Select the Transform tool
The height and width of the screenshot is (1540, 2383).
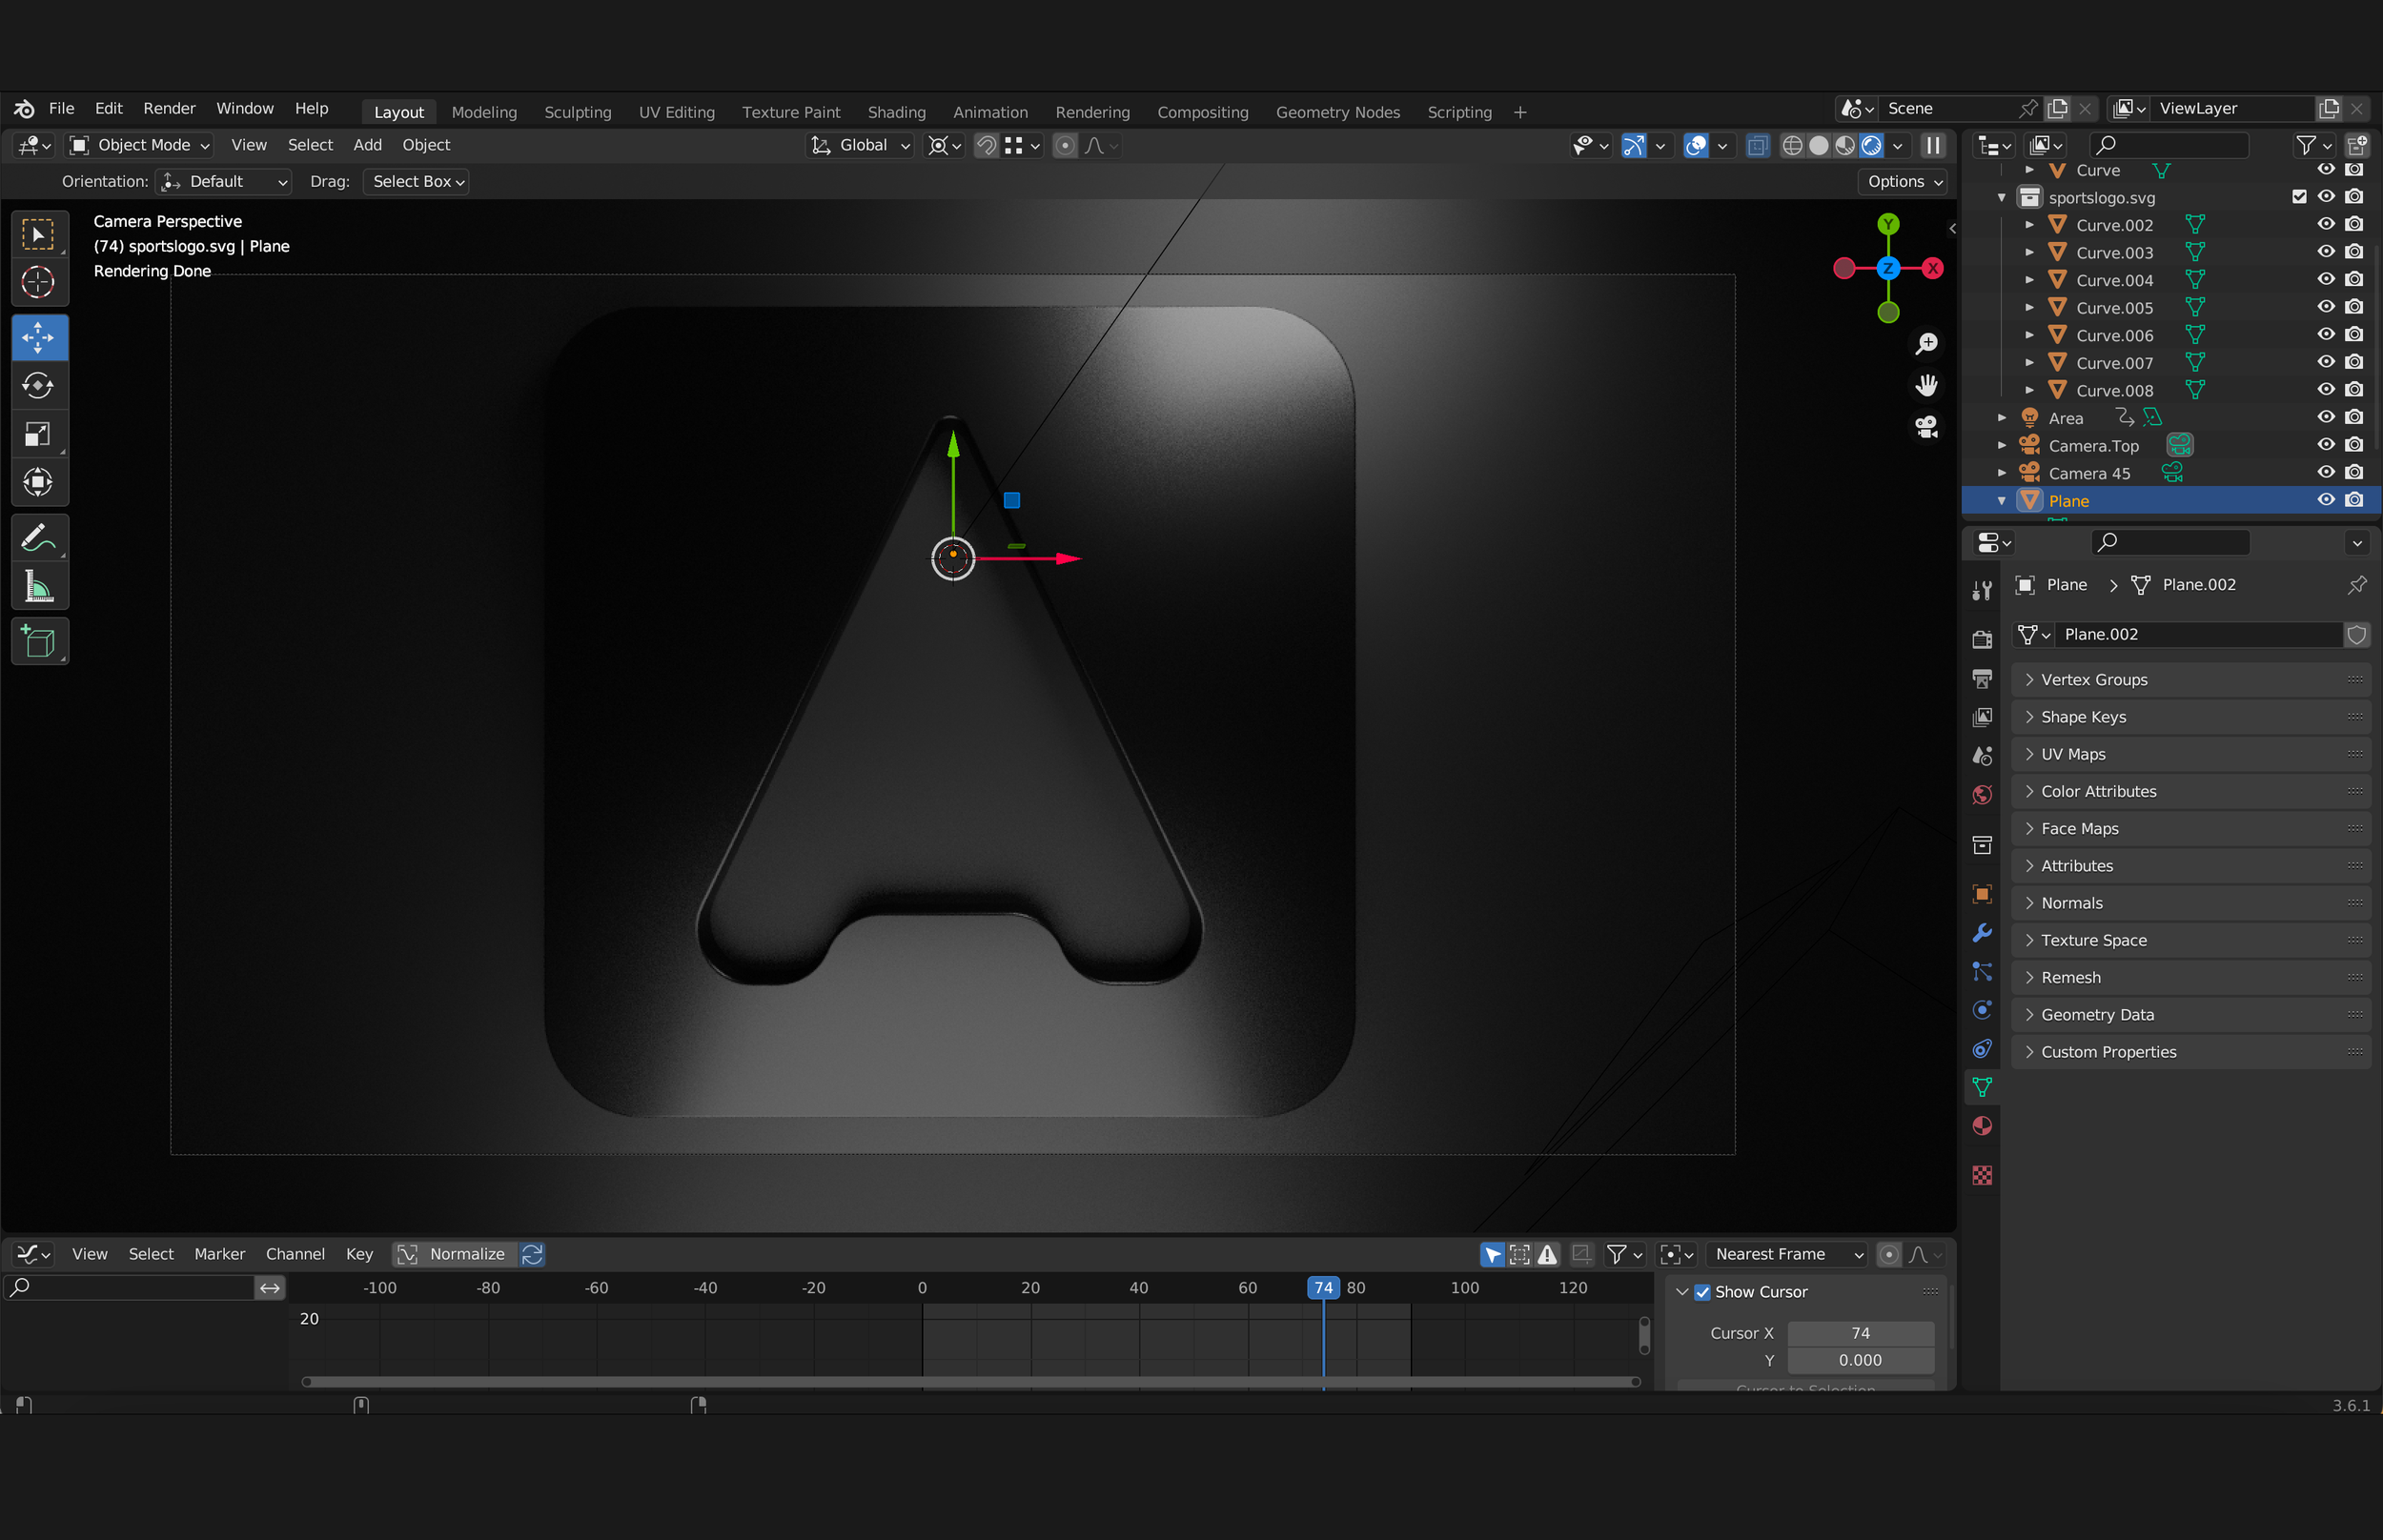tap(39, 482)
